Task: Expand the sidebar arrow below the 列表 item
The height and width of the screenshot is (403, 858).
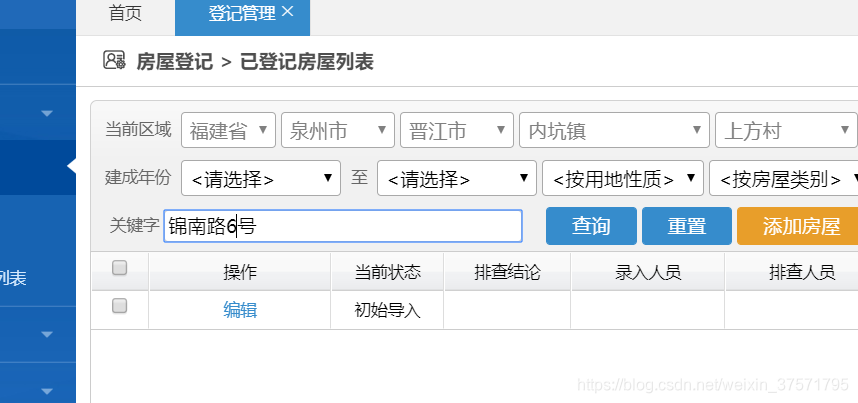Action: (x=47, y=335)
